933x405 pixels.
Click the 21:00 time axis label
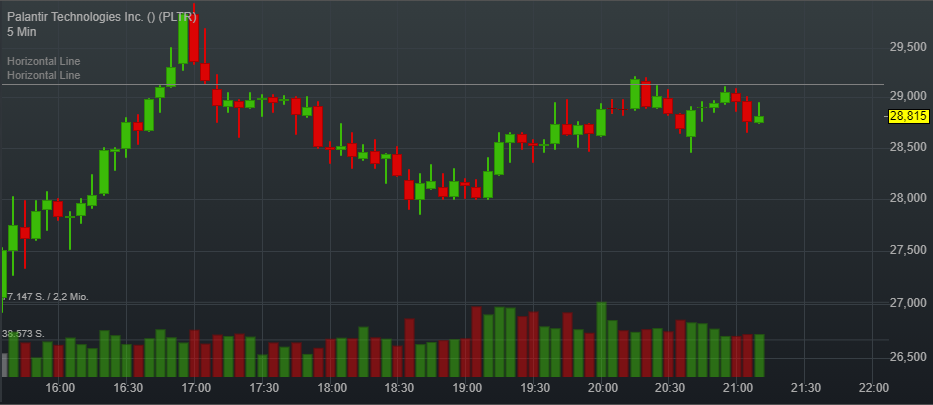(x=737, y=388)
